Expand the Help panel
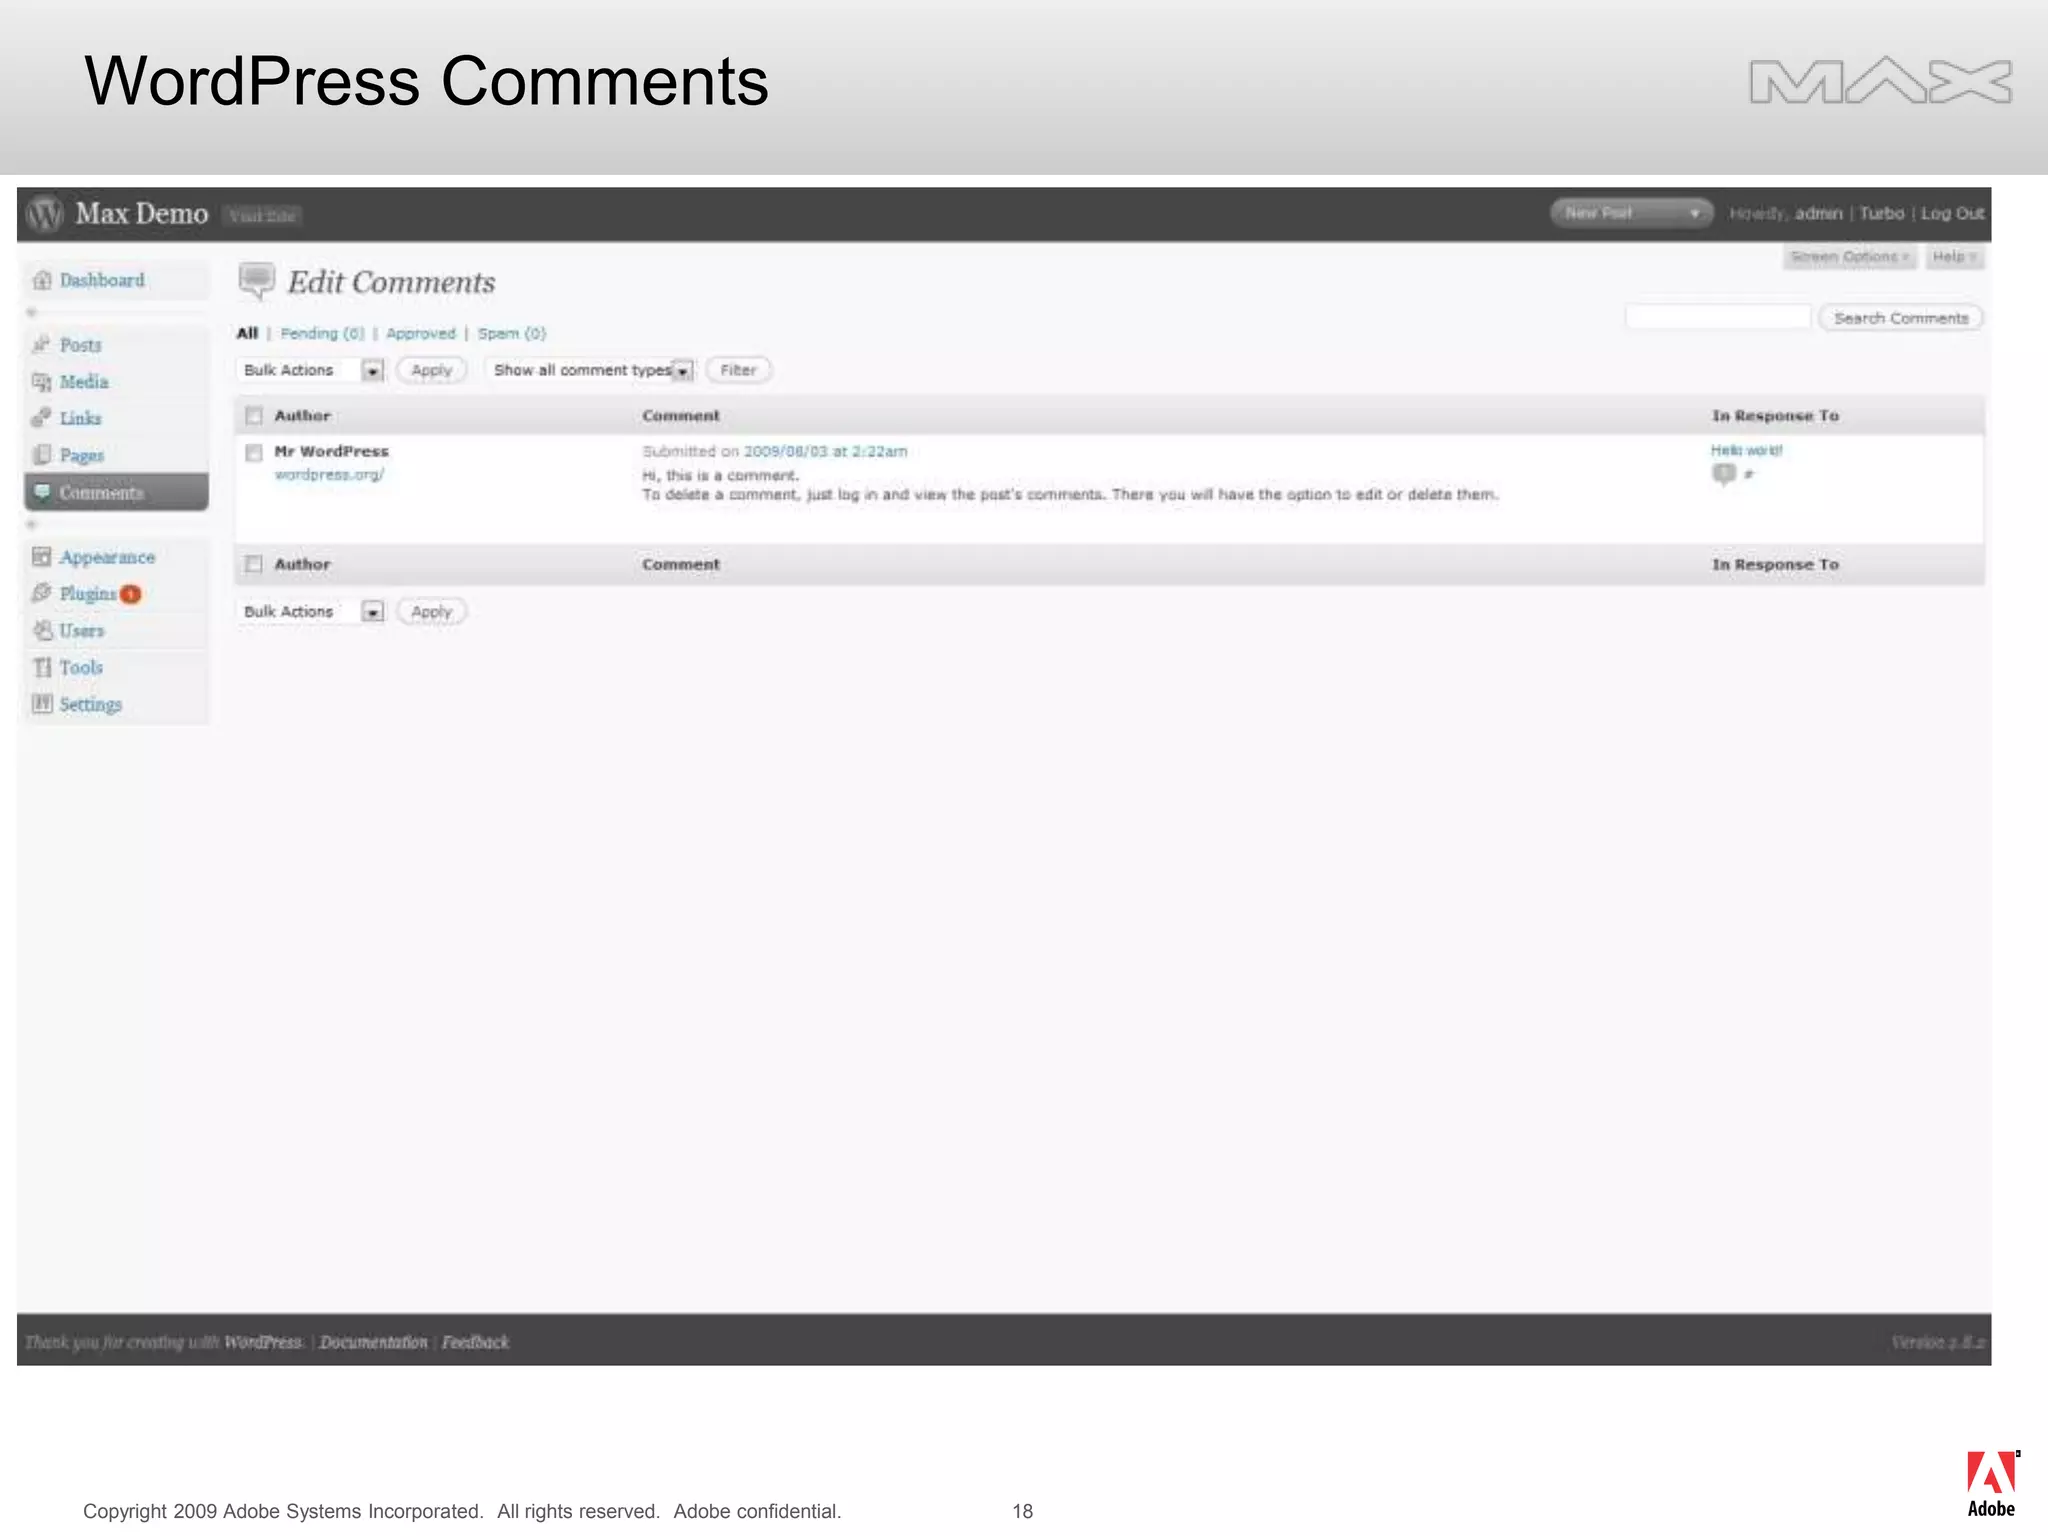Viewport: 2048px width, 1536px height. point(1954,257)
